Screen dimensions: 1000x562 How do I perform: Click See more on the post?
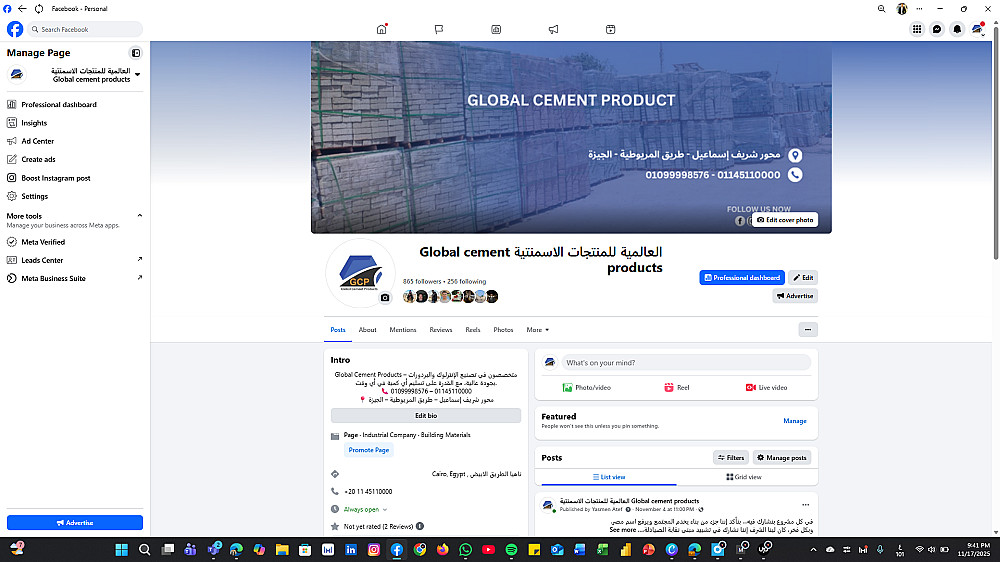point(622,530)
